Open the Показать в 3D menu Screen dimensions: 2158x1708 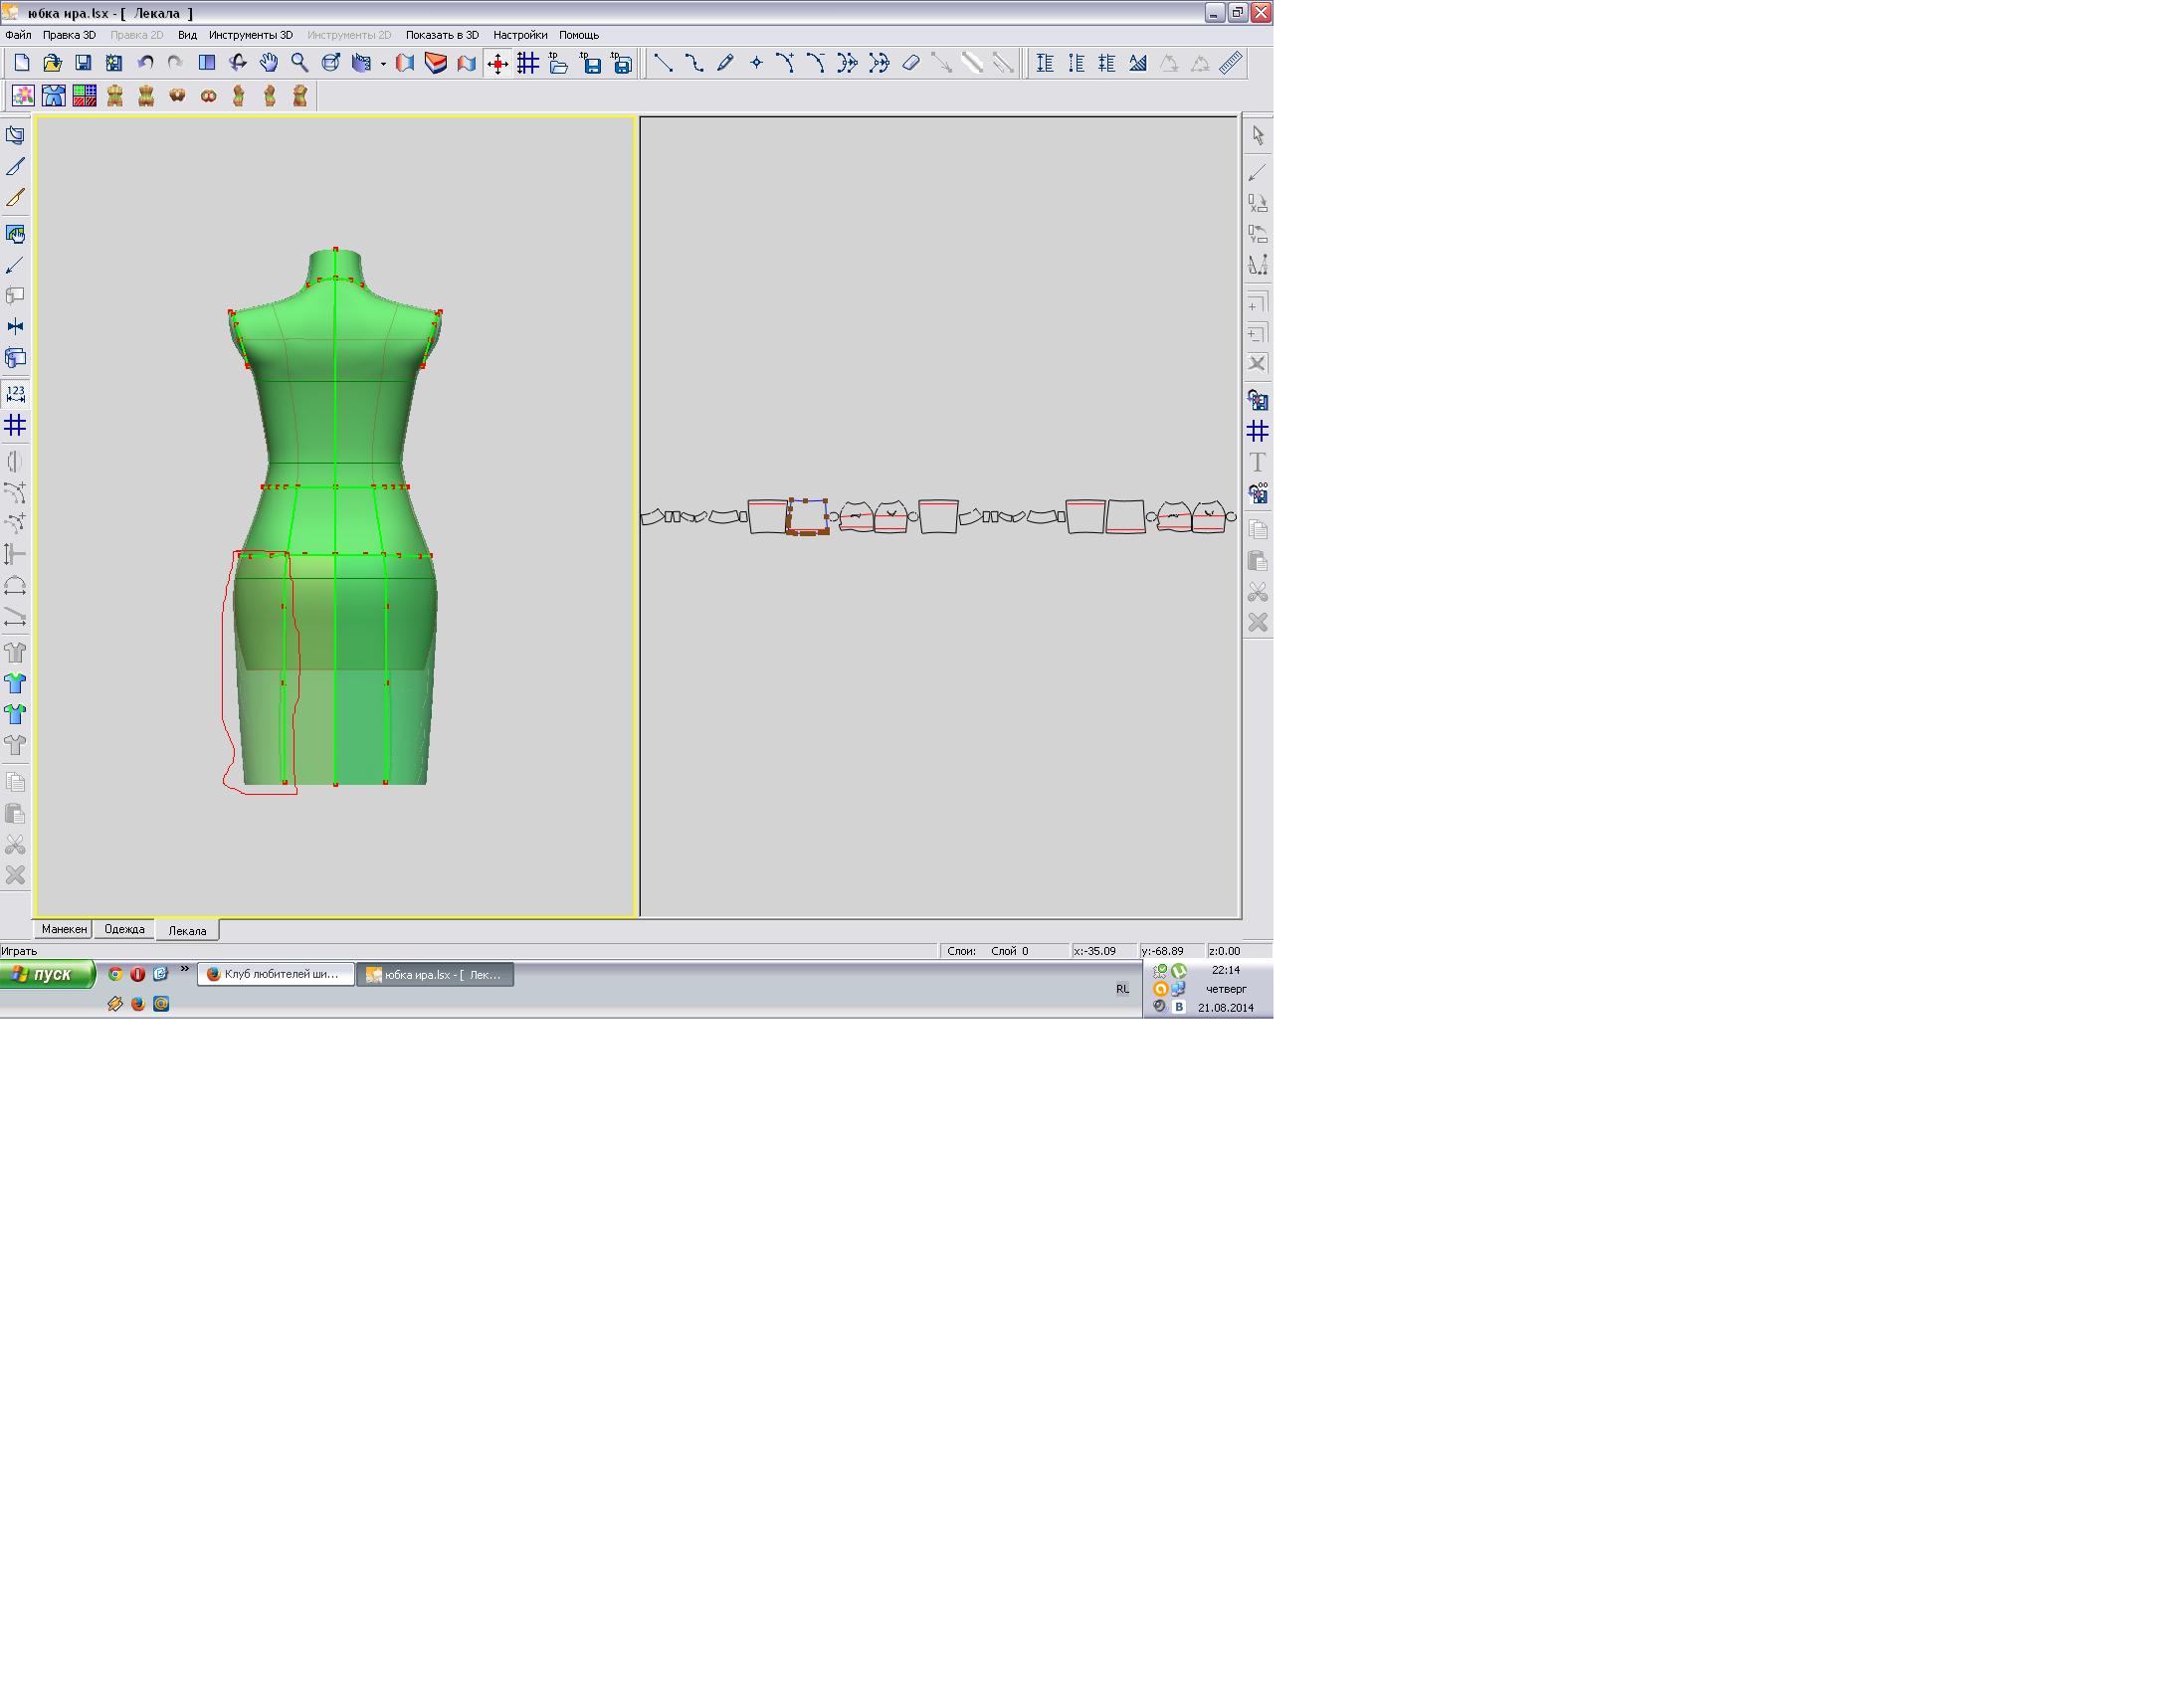tap(441, 35)
